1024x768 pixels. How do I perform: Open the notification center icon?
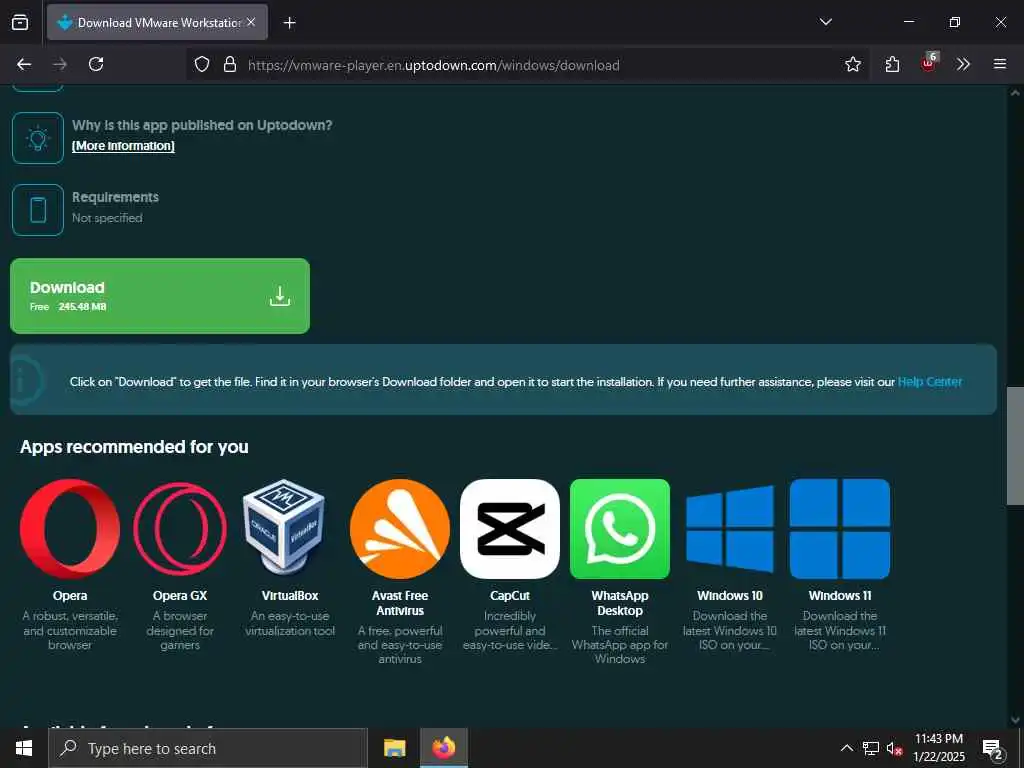[x=993, y=749]
